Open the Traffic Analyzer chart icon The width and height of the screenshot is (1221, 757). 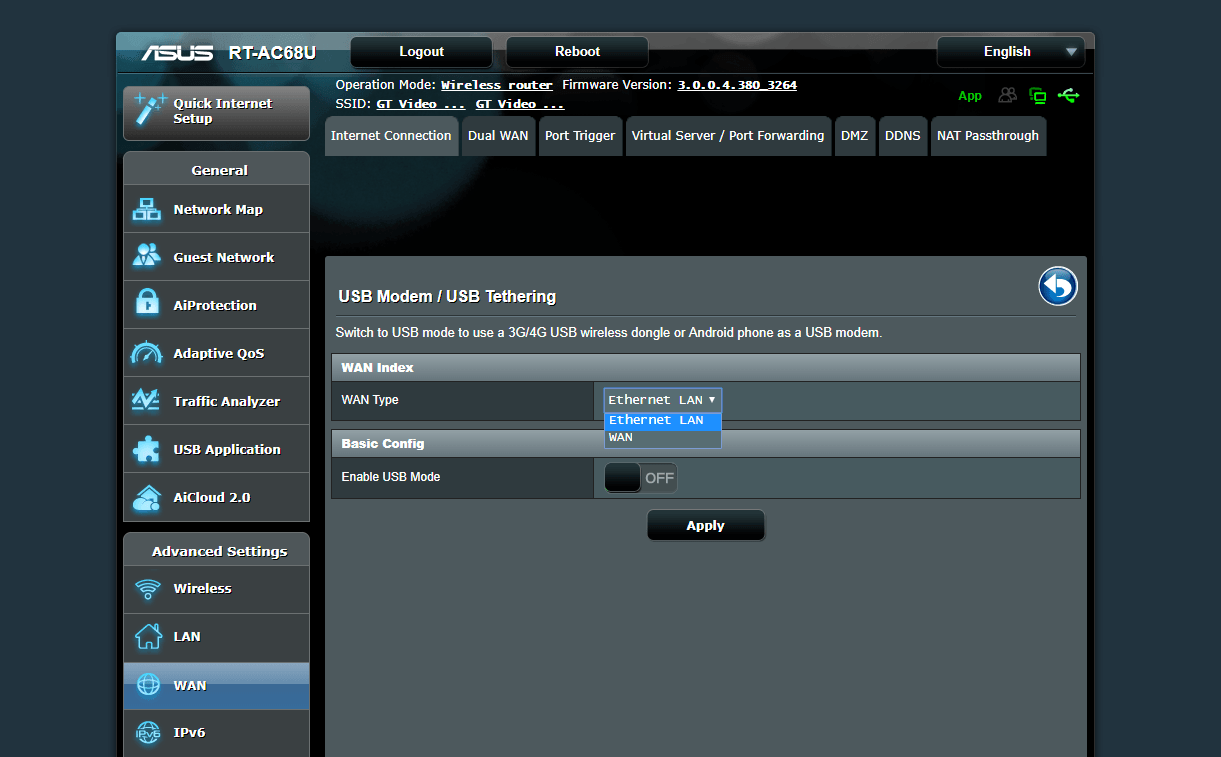(x=147, y=401)
